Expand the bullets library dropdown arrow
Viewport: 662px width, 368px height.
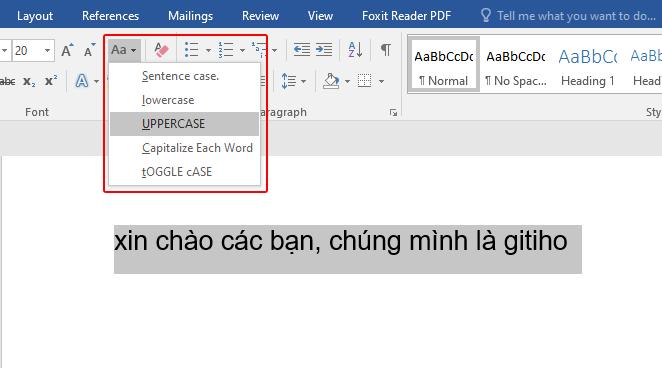tap(208, 50)
